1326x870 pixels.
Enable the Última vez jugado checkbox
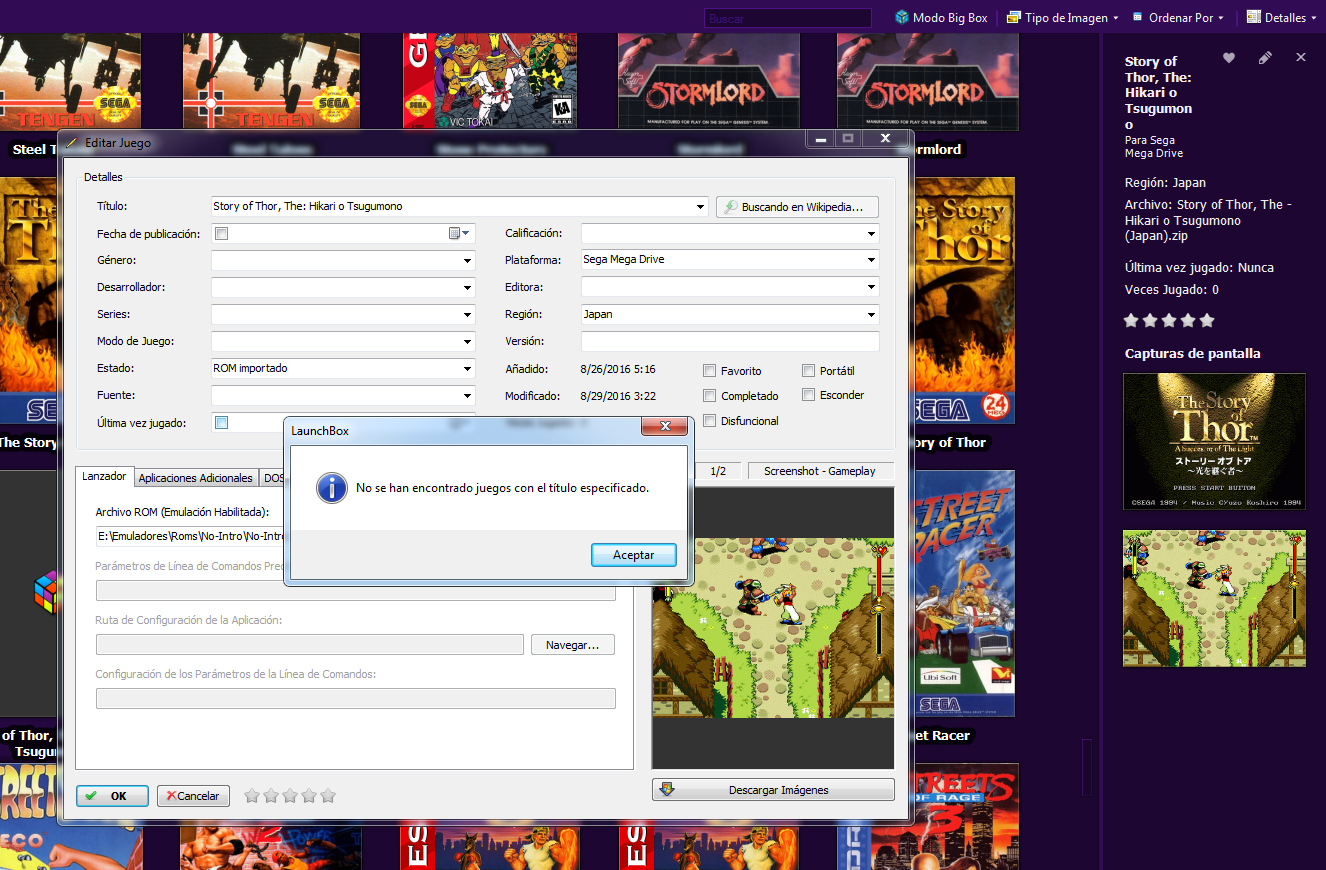(222, 423)
